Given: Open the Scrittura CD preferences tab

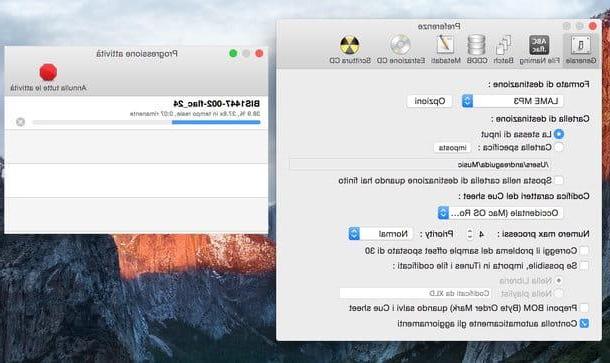Looking at the screenshot, I should 350,50.
